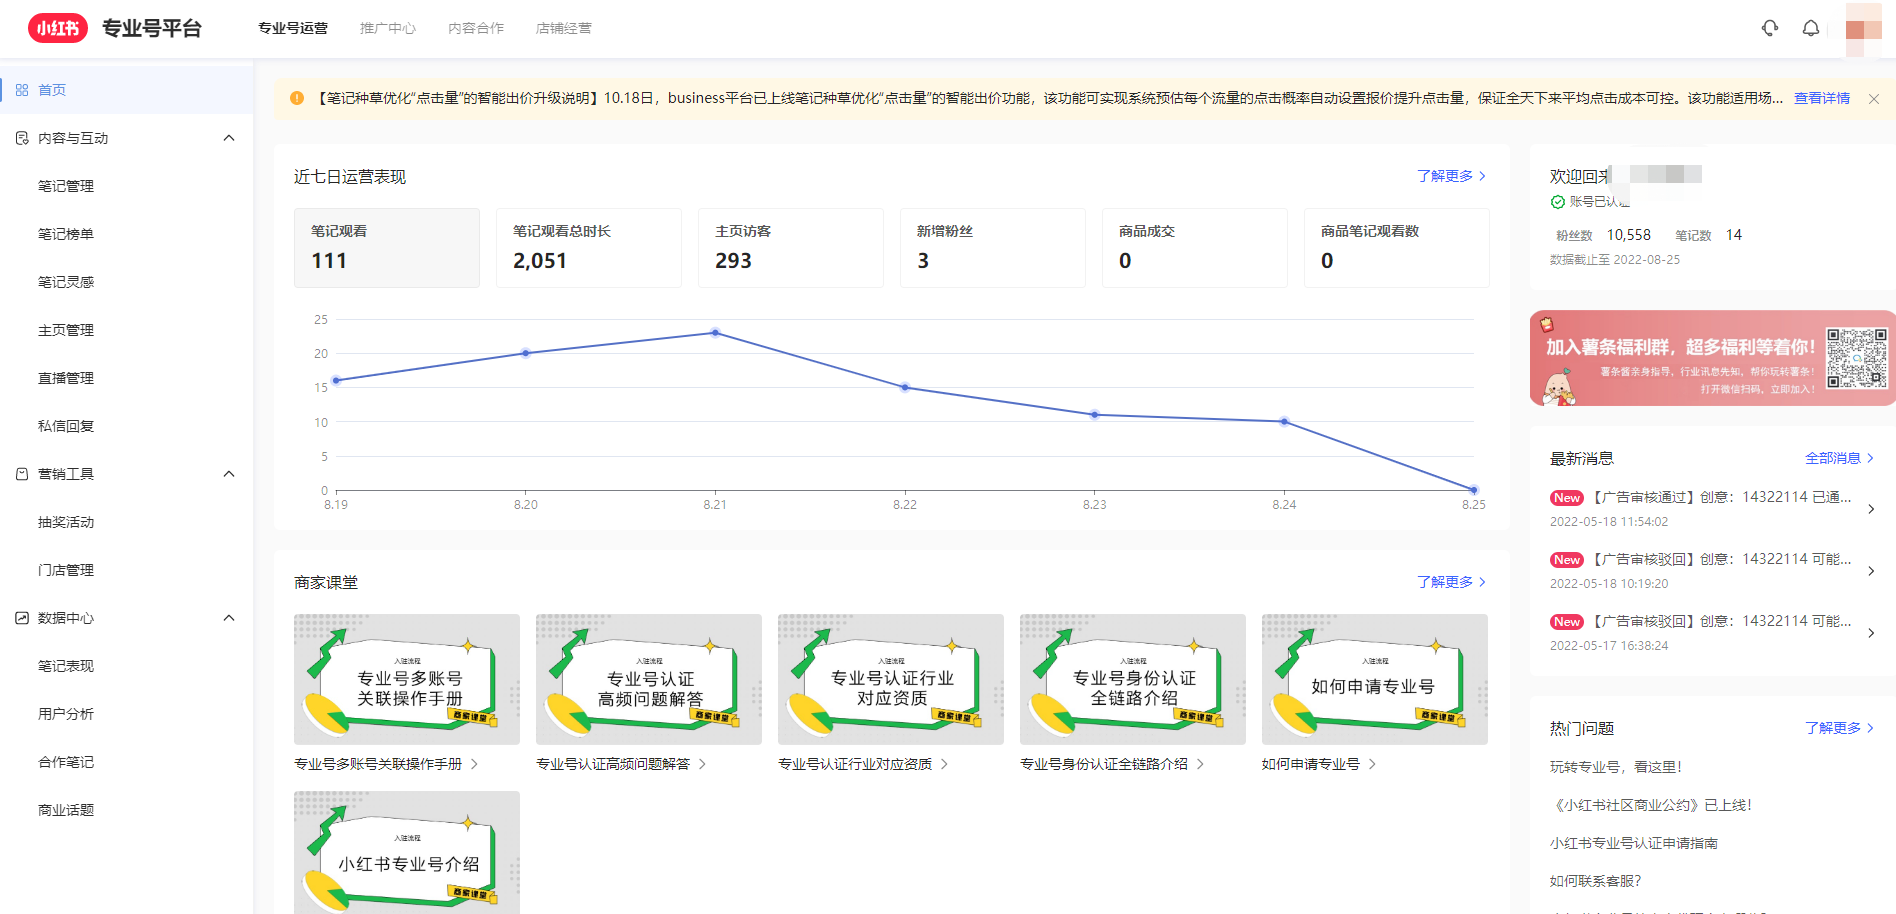The width and height of the screenshot is (1896, 914).
Task: Select the 主页访客 metric card
Action: click(791, 248)
